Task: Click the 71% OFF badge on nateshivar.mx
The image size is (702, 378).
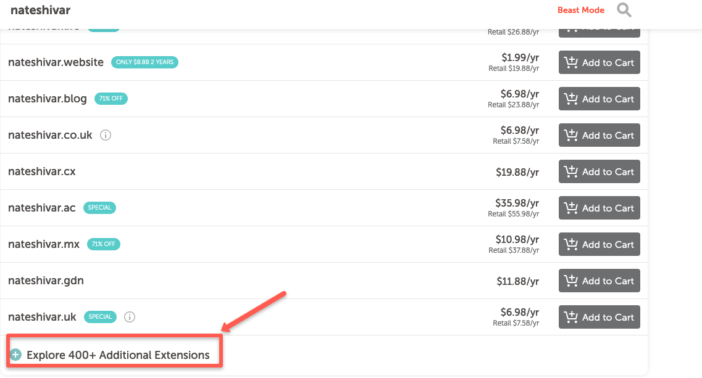Action: (x=103, y=244)
